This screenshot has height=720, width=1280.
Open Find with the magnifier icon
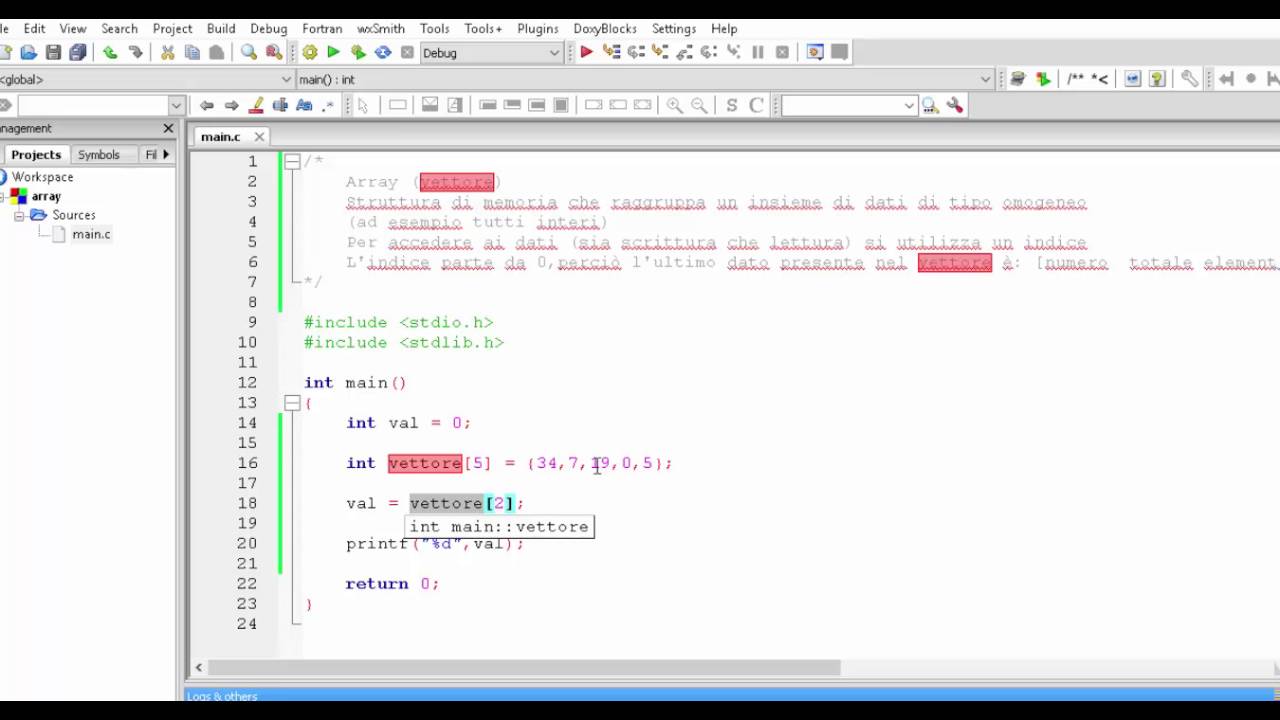249,53
